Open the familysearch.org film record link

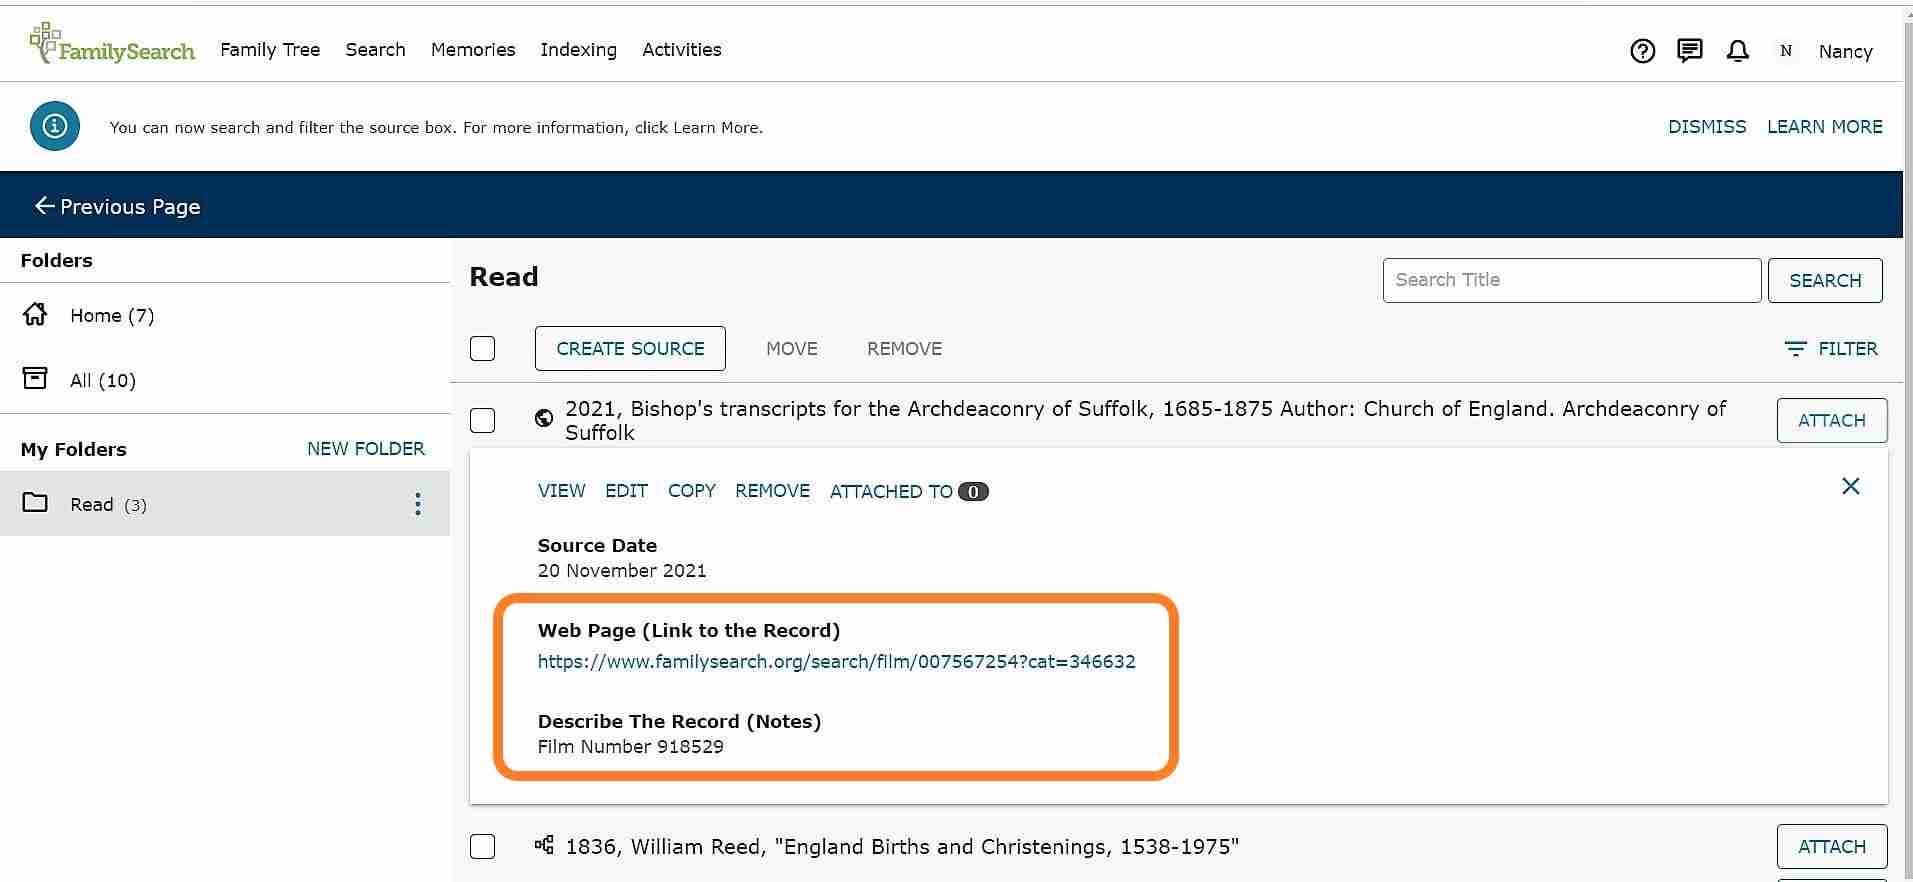[x=836, y=661]
